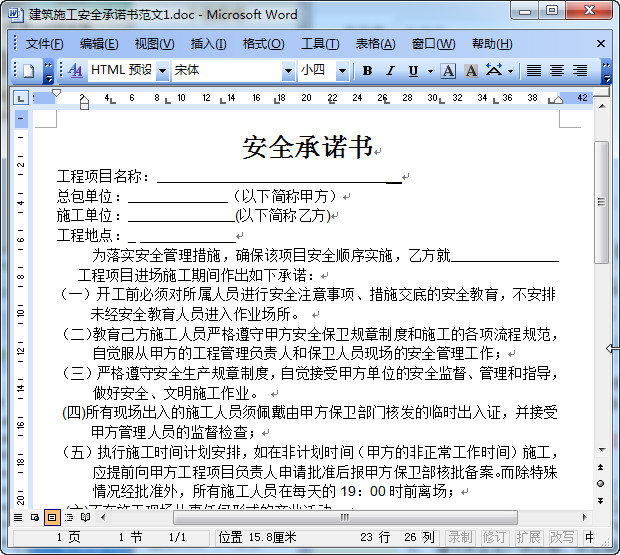Open the standard toolbar options arrow
Image resolution: width=620 pixels, height=555 pixels.
(48, 72)
